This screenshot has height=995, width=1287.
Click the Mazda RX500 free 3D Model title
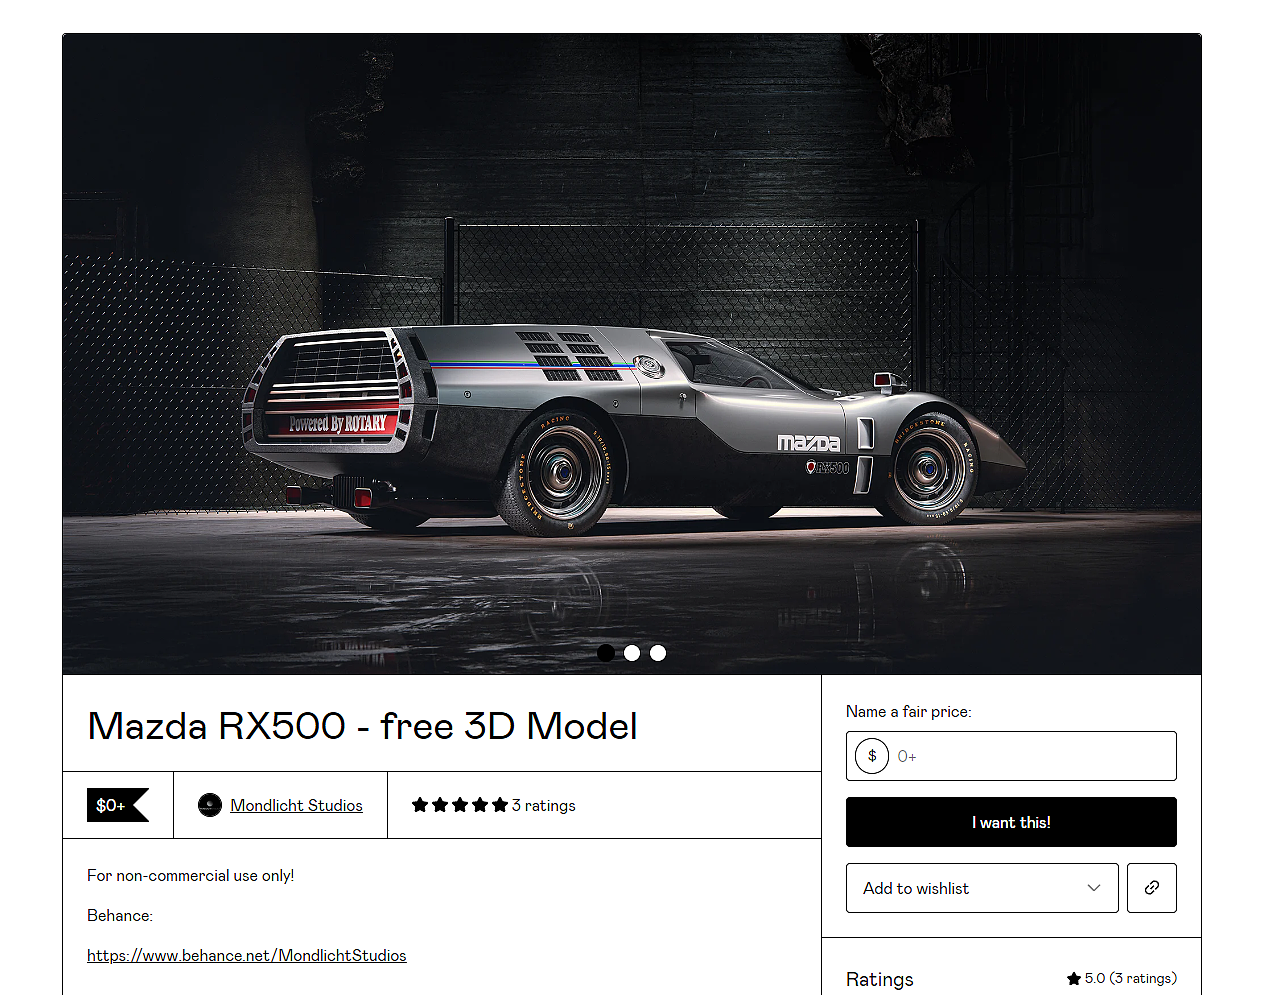click(x=362, y=726)
